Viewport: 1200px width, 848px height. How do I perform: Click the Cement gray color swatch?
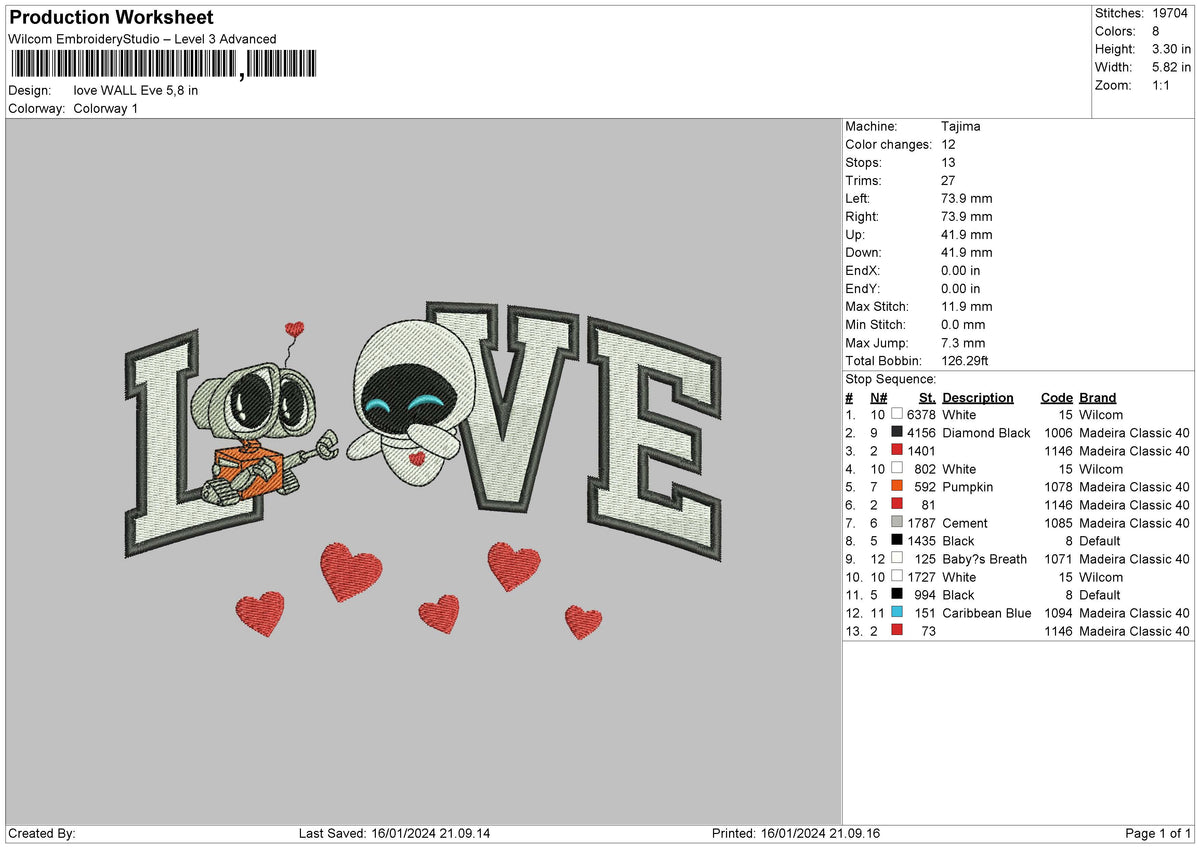click(x=897, y=522)
